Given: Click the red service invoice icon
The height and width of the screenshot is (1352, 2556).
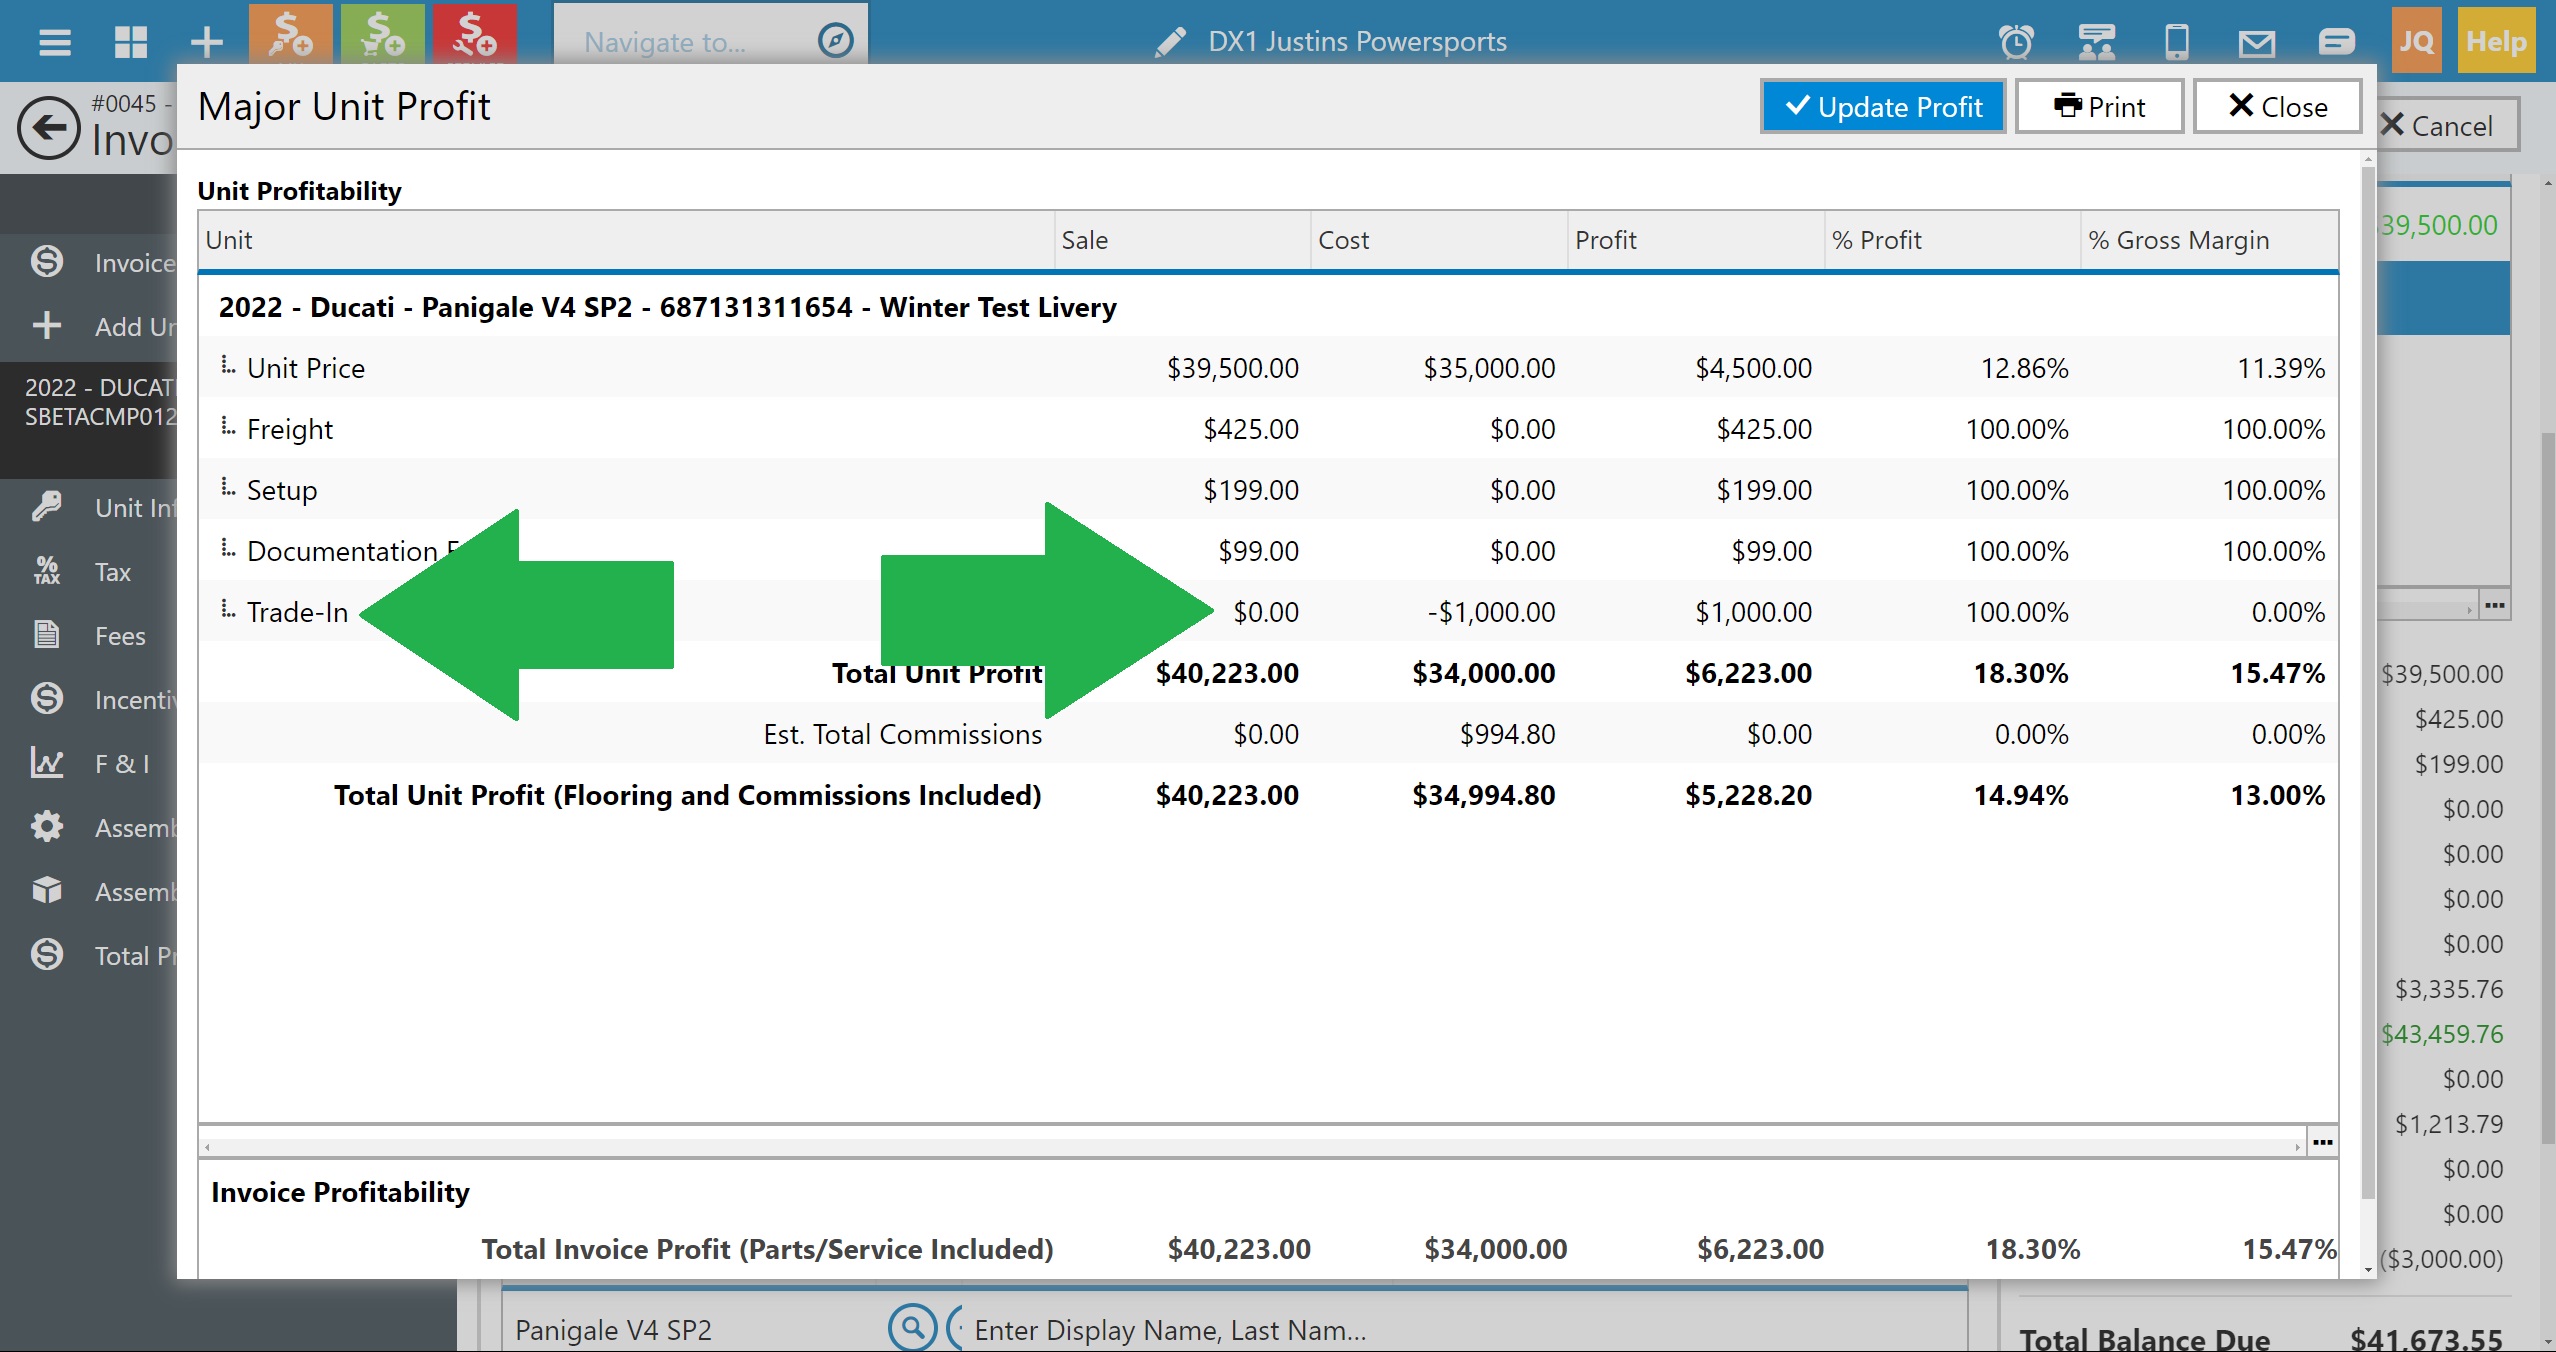Looking at the screenshot, I should [474, 34].
